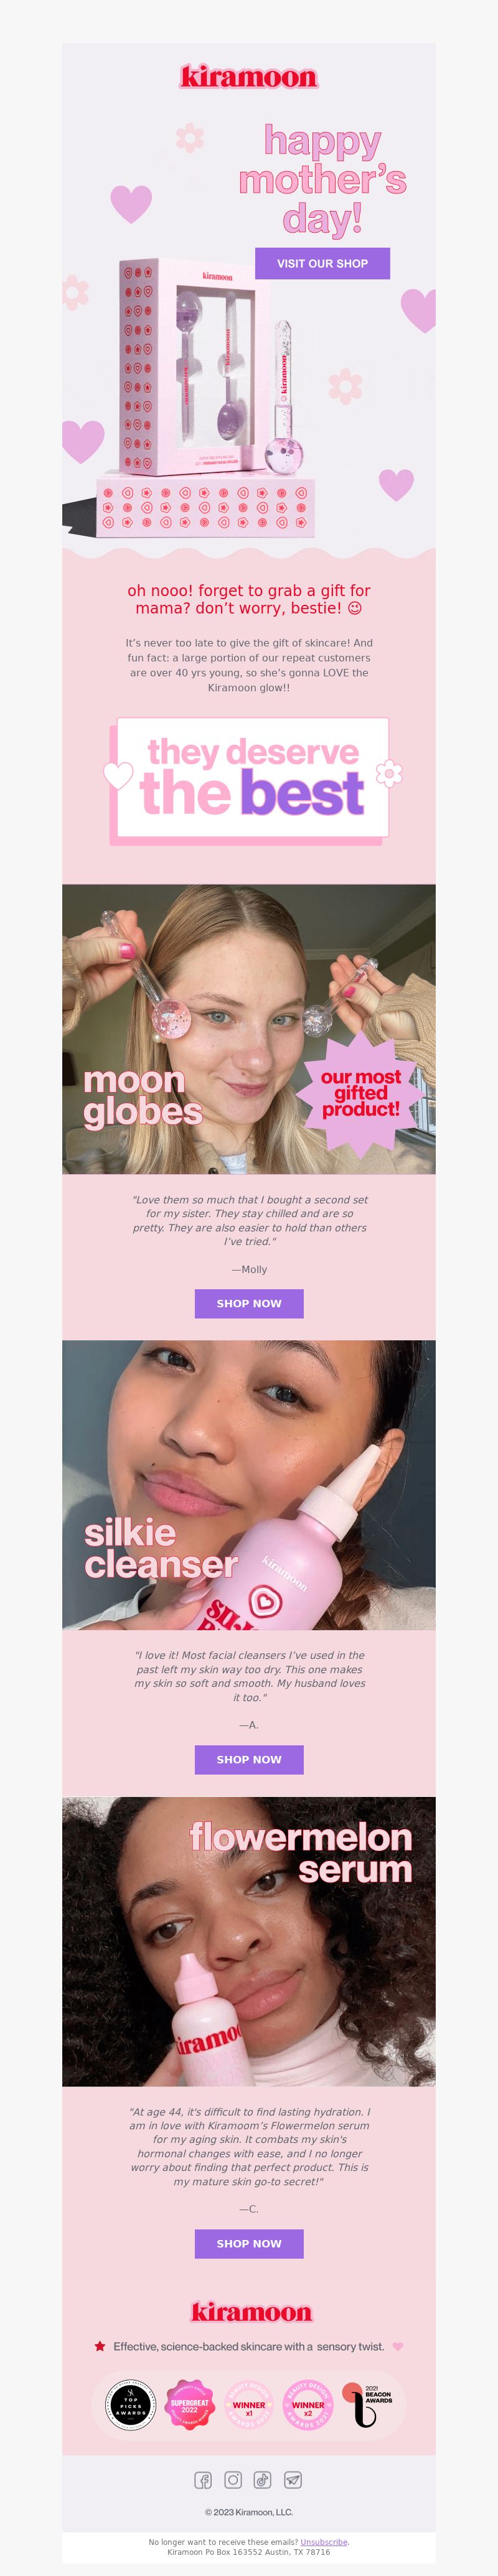The height and width of the screenshot is (2576, 498).
Task: Click the Beauty Design Winner x2 badge
Action: click(x=308, y=2405)
